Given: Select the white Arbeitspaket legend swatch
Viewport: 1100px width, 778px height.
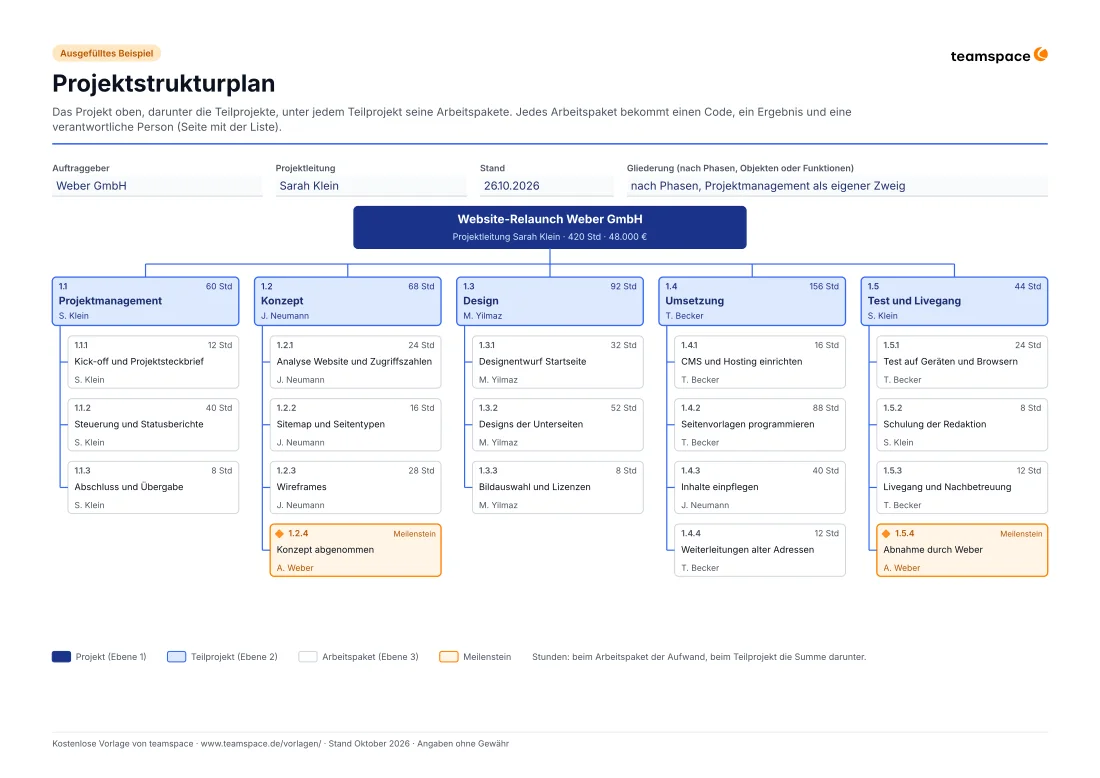Looking at the screenshot, I should [308, 657].
